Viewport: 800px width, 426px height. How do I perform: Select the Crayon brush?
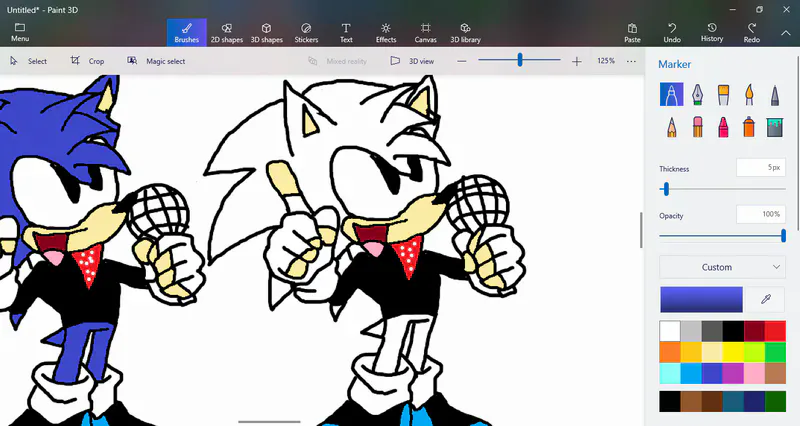[x=723, y=127]
